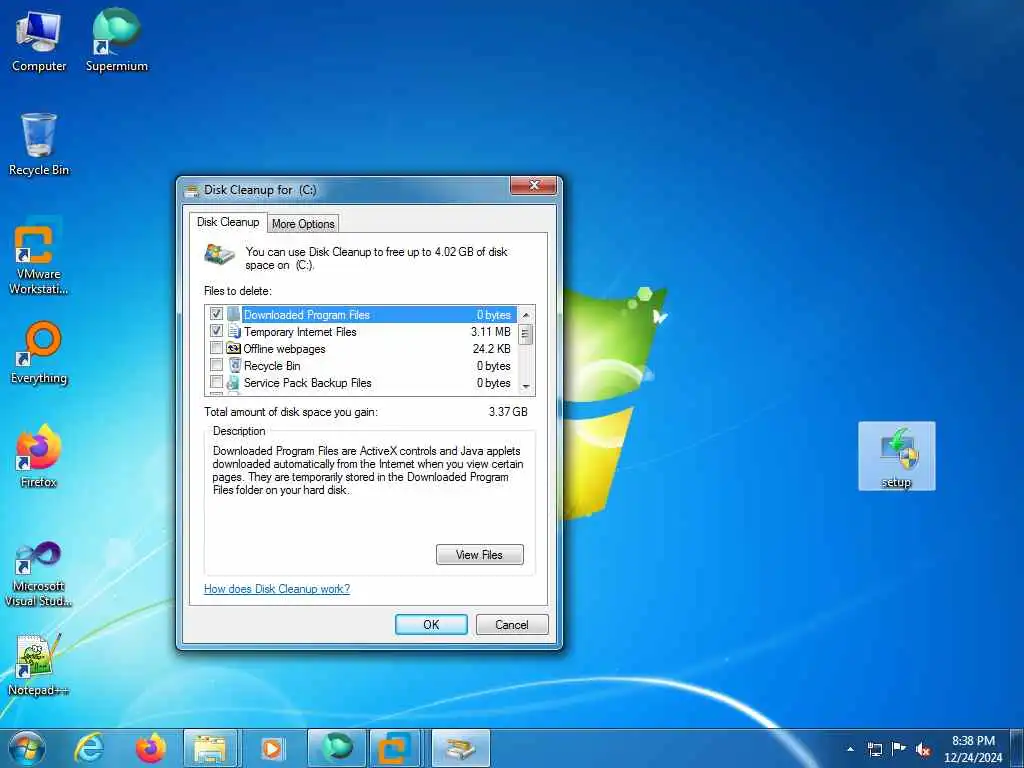The width and height of the screenshot is (1024, 768).
Task: Click the Temporary Internet Files item icon
Action: [x=234, y=331]
